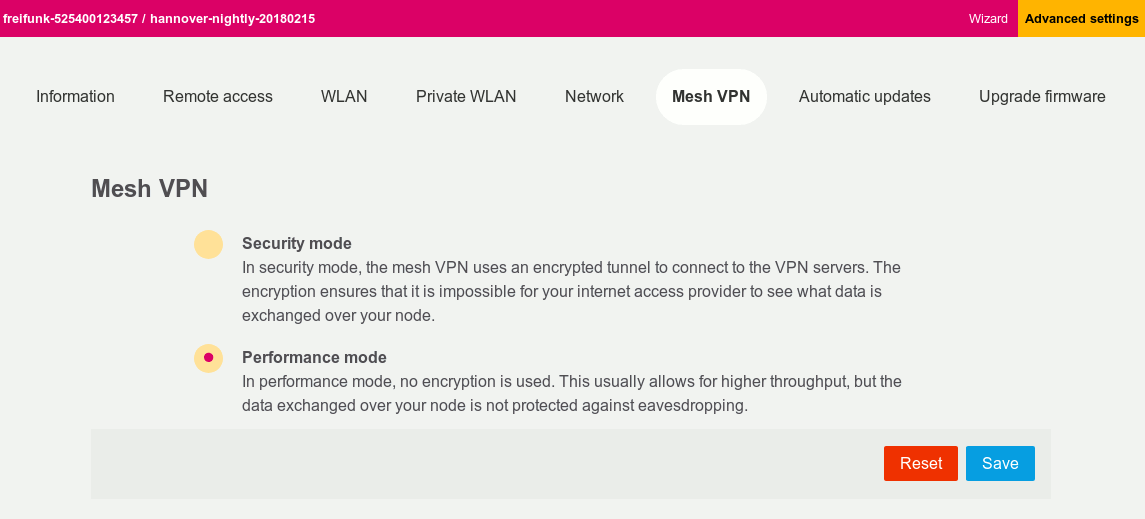This screenshot has height=519, width=1145.
Task: Go to the Upgrade firmware tab
Action: (x=1042, y=97)
